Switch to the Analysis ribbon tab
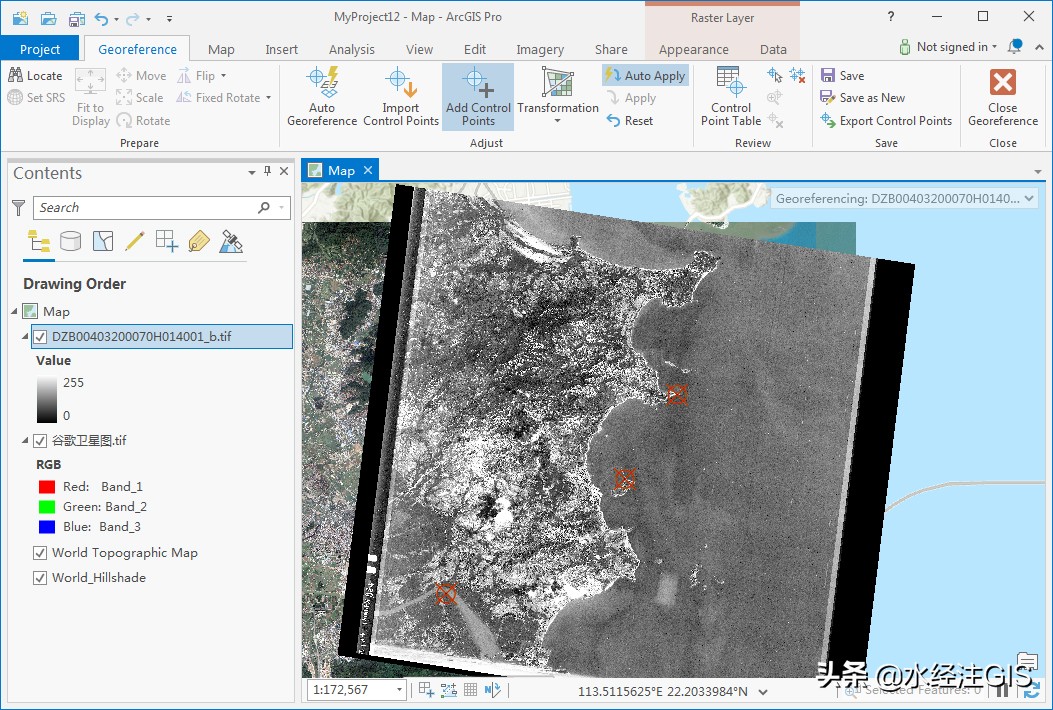This screenshot has height=710, width=1053. [351, 50]
